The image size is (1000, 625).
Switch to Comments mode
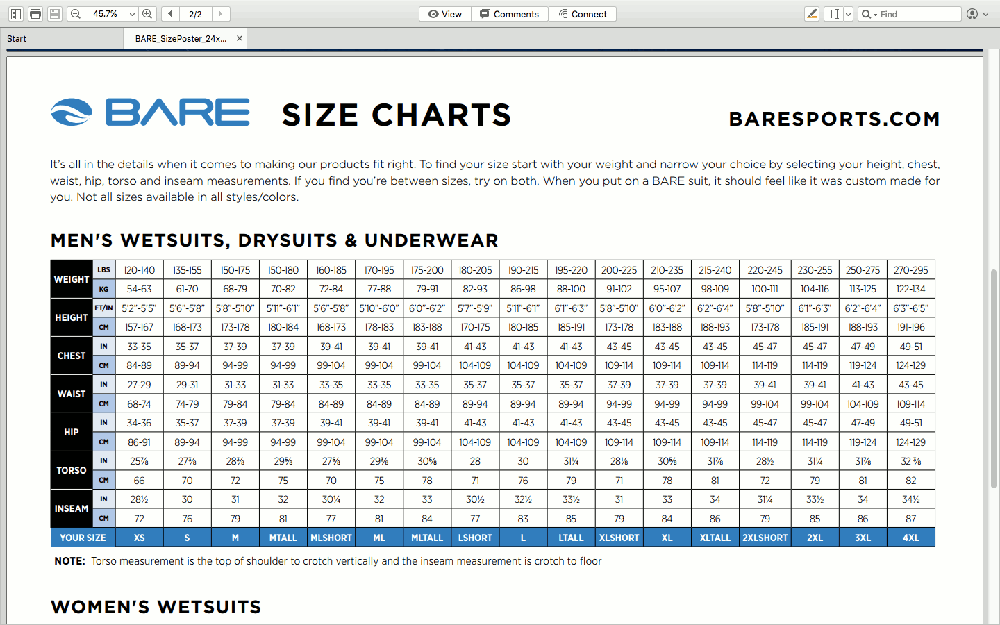tap(509, 14)
